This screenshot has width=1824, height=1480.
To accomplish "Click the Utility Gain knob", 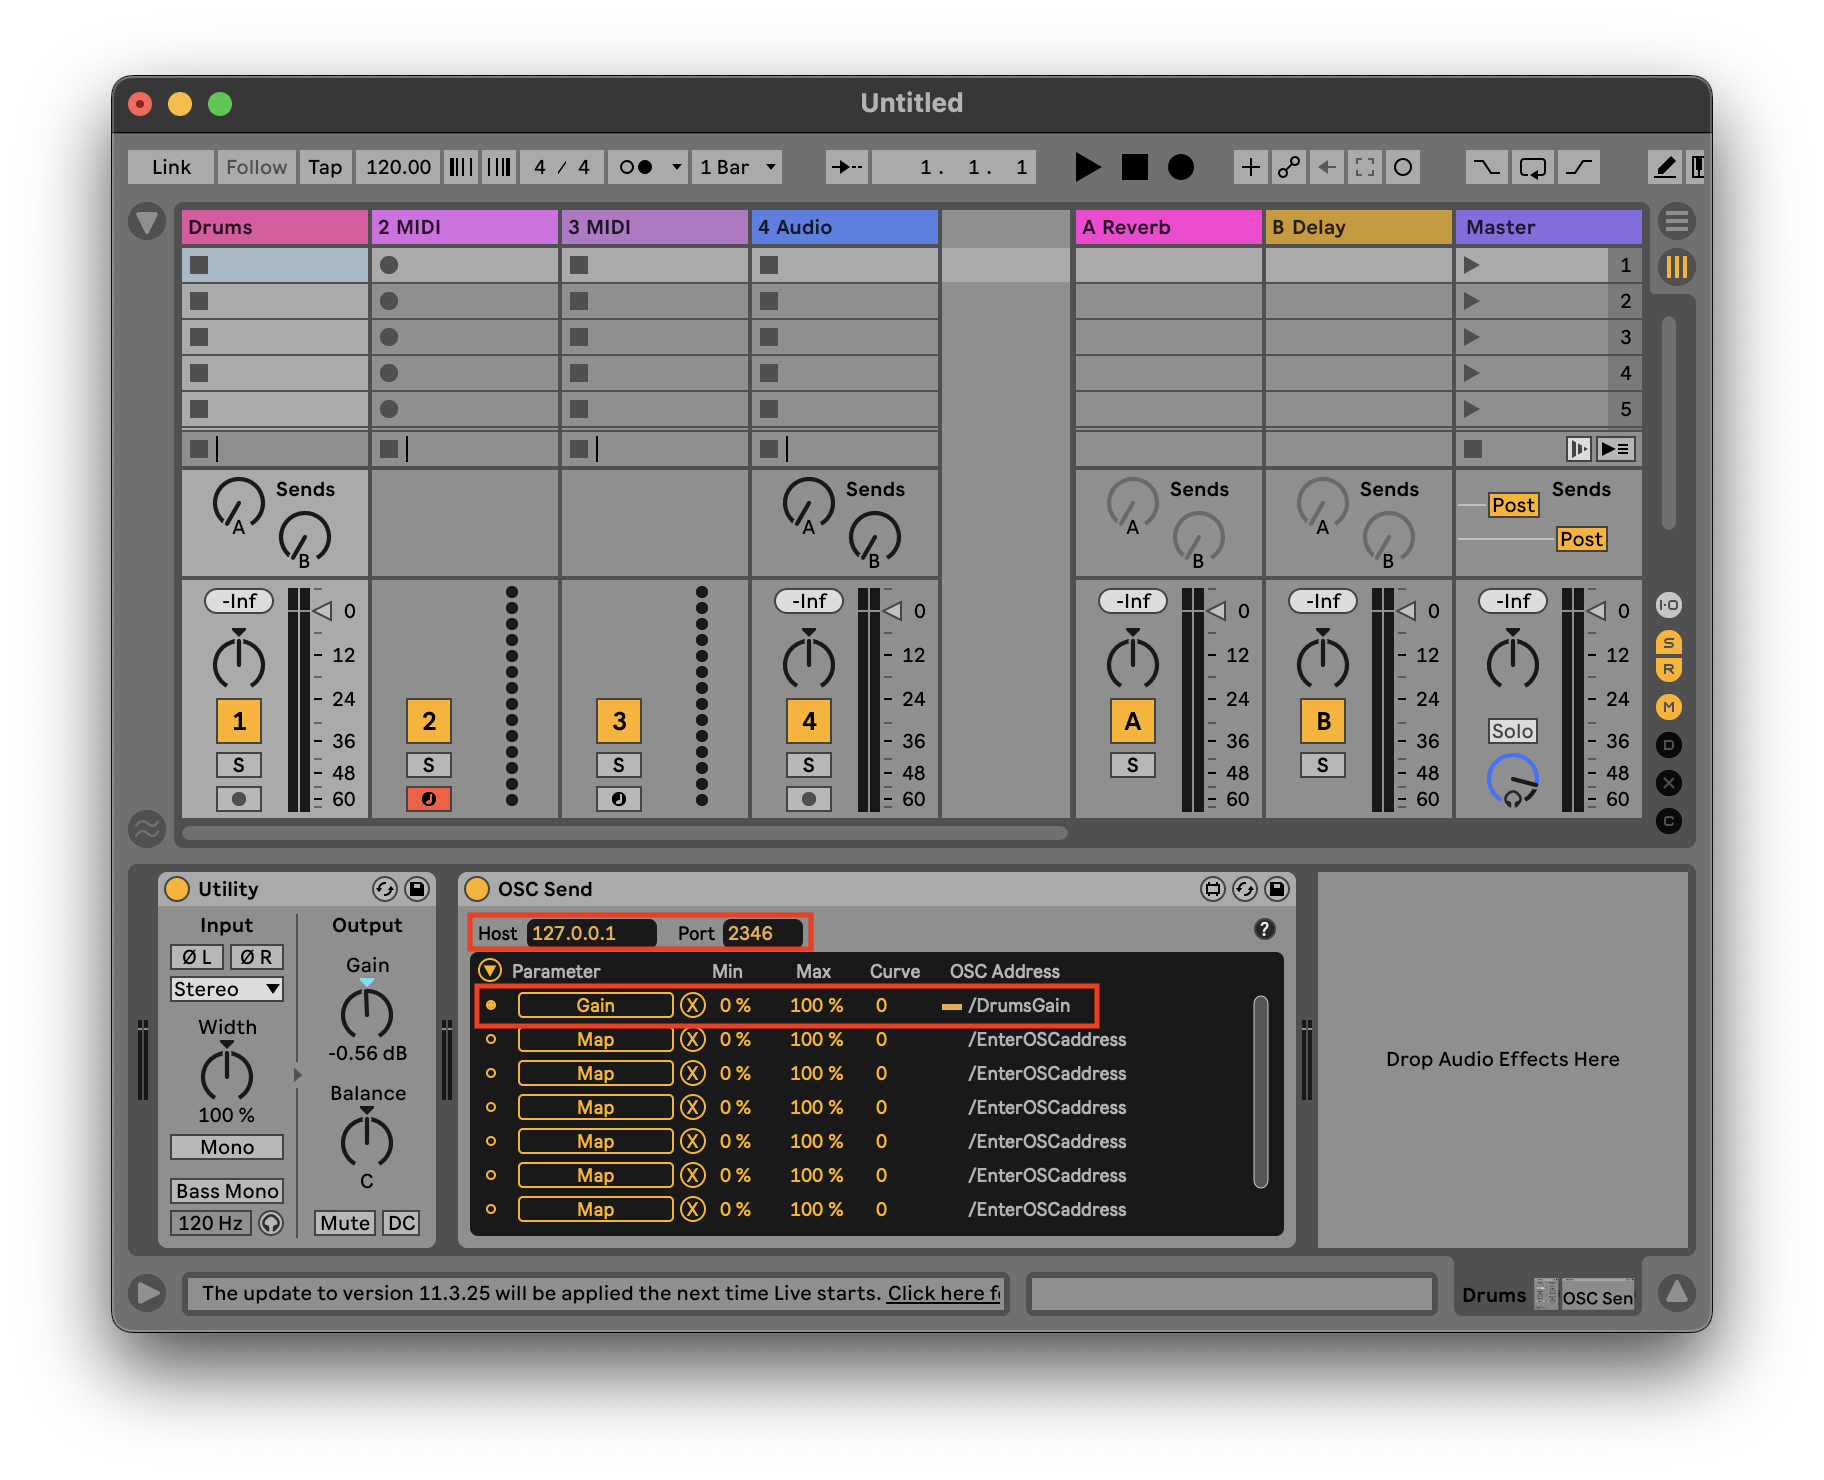I will [367, 1014].
